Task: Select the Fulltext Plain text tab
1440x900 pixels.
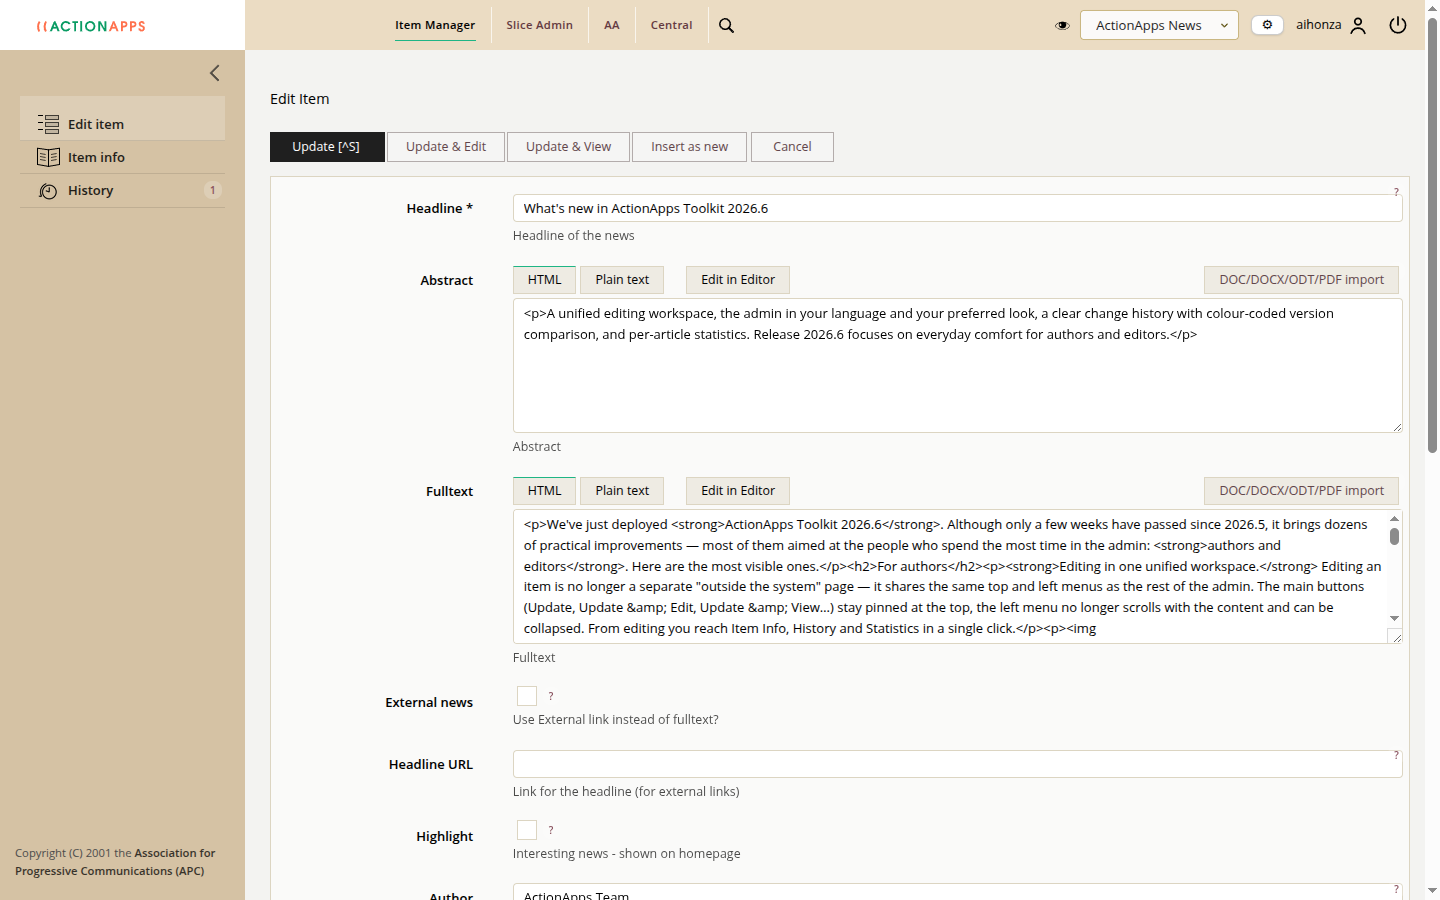Action: pyautogui.click(x=622, y=491)
